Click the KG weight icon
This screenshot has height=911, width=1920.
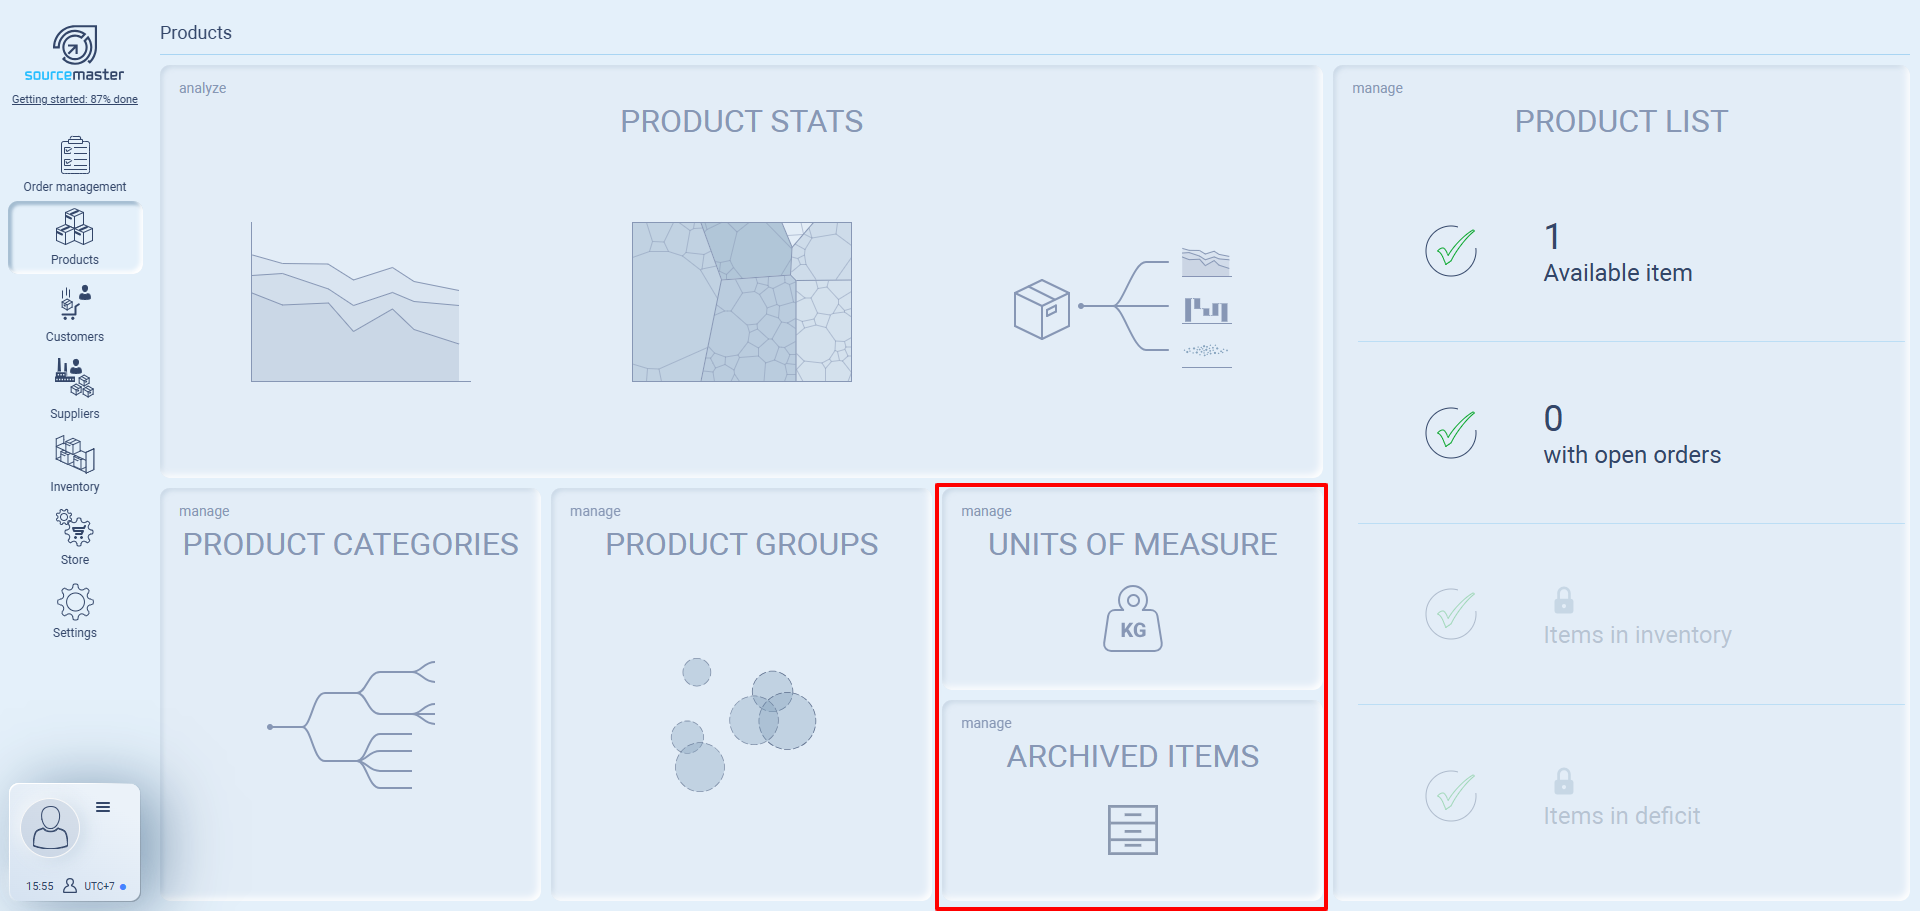[x=1132, y=619]
